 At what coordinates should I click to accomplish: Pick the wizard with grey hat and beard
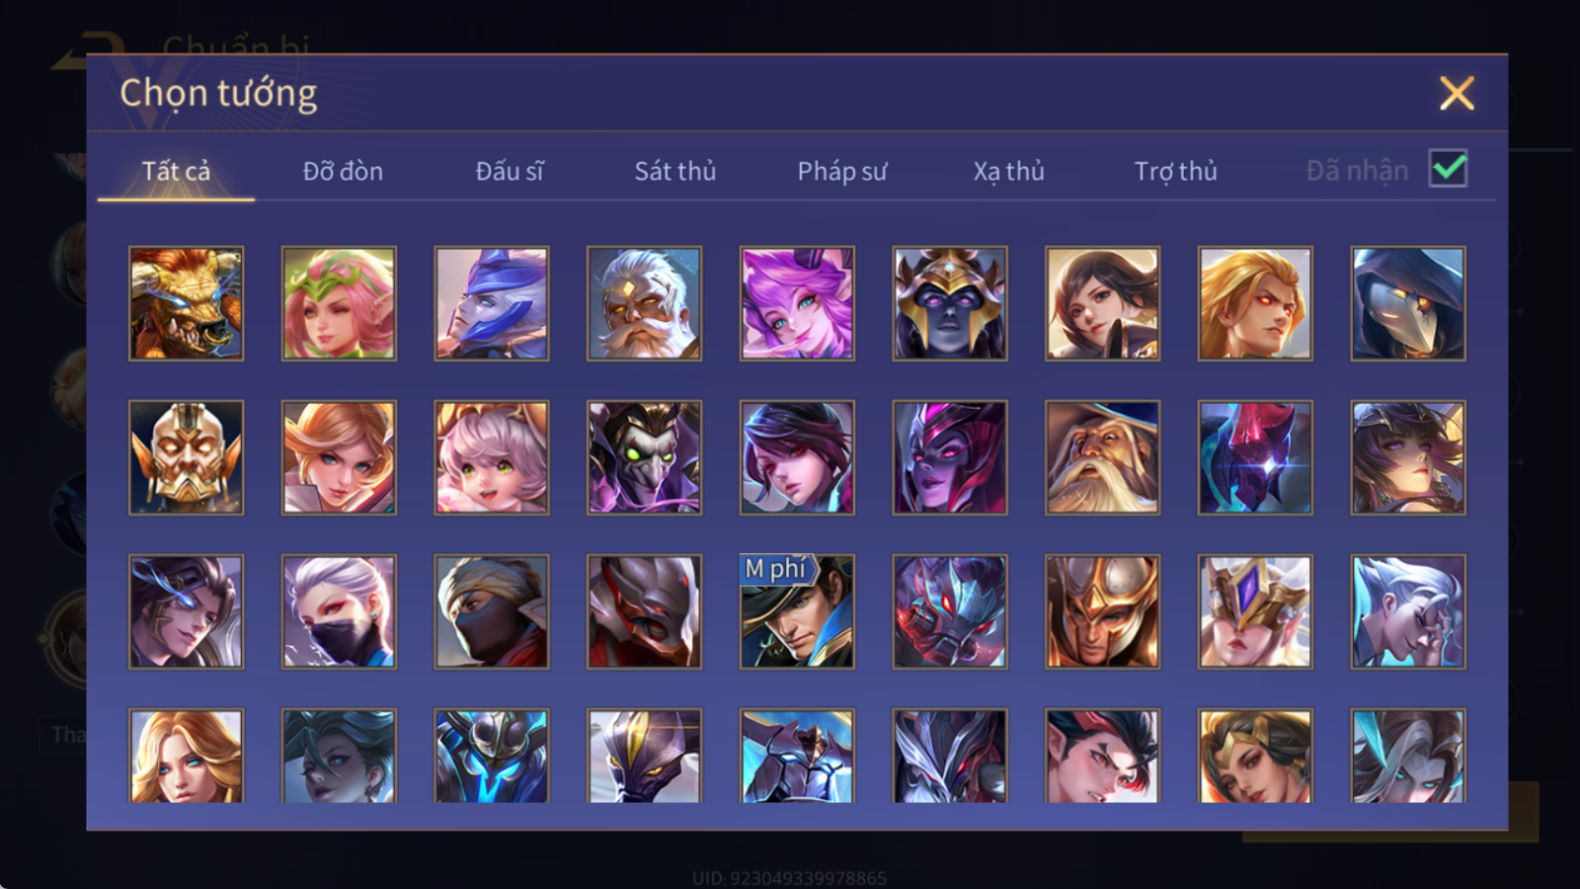click(1102, 458)
